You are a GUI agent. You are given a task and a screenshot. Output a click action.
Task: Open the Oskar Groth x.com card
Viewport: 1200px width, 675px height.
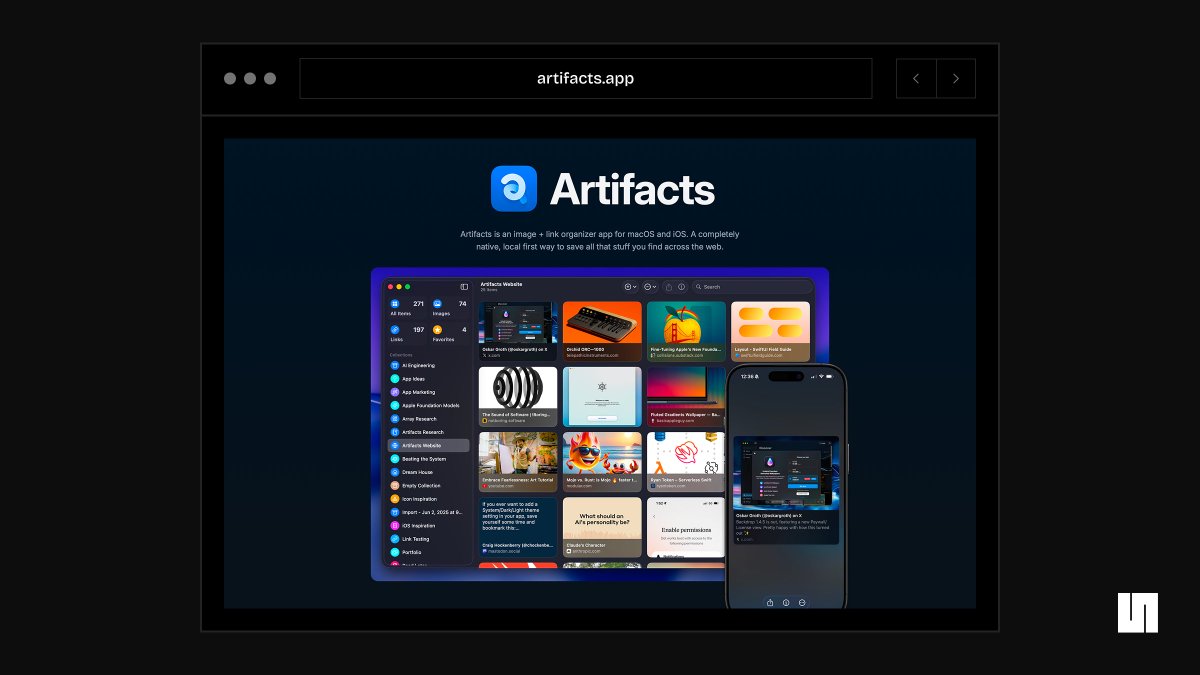click(518, 331)
